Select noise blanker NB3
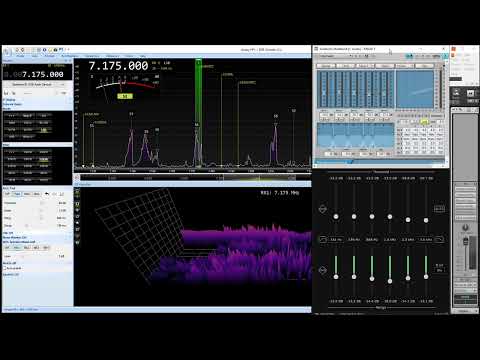 pyautogui.click(x=37, y=248)
